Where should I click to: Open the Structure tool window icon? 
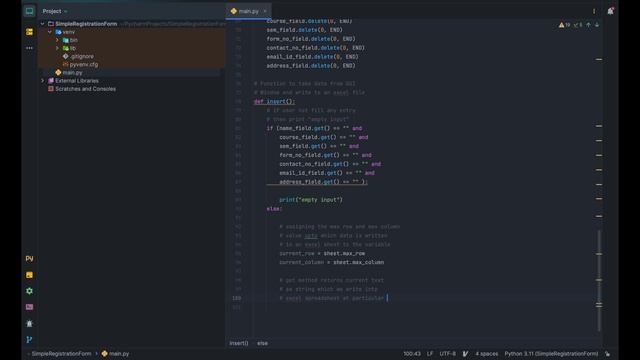pos(29,32)
